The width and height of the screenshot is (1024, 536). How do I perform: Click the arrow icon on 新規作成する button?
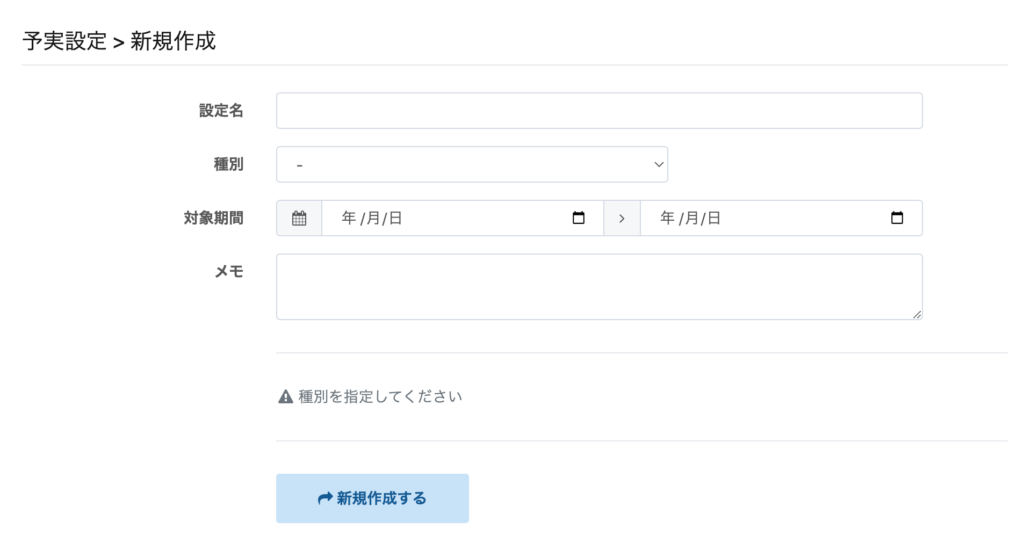324,498
